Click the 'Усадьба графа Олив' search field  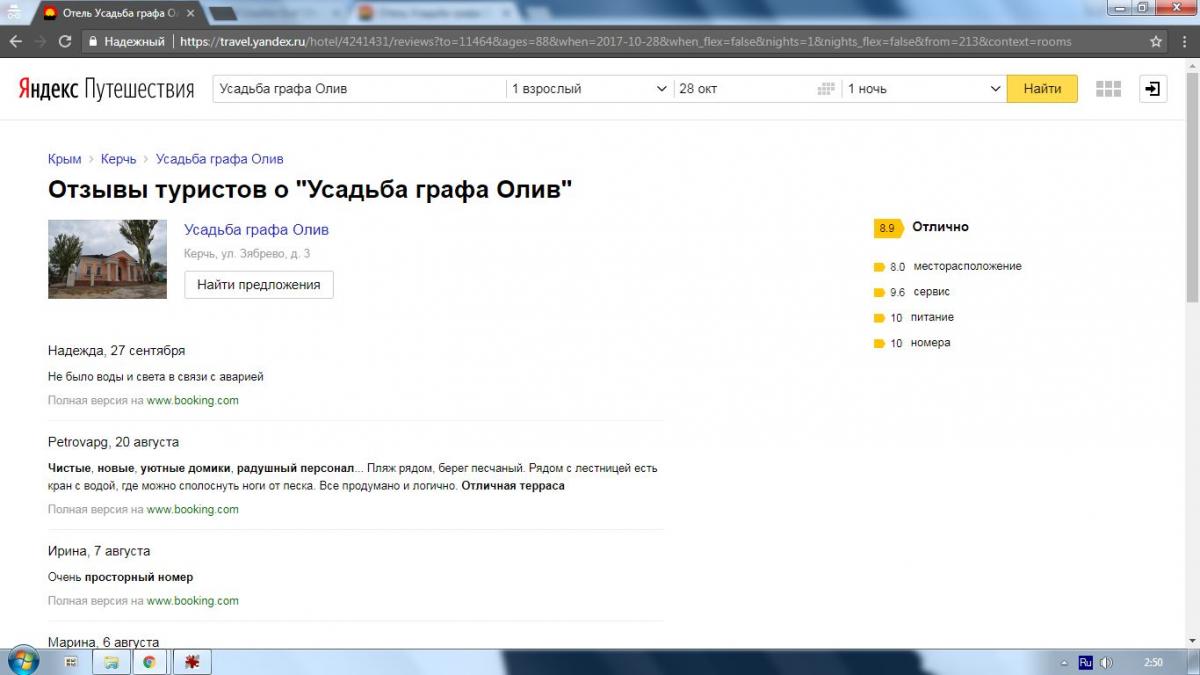click(360, 89)
